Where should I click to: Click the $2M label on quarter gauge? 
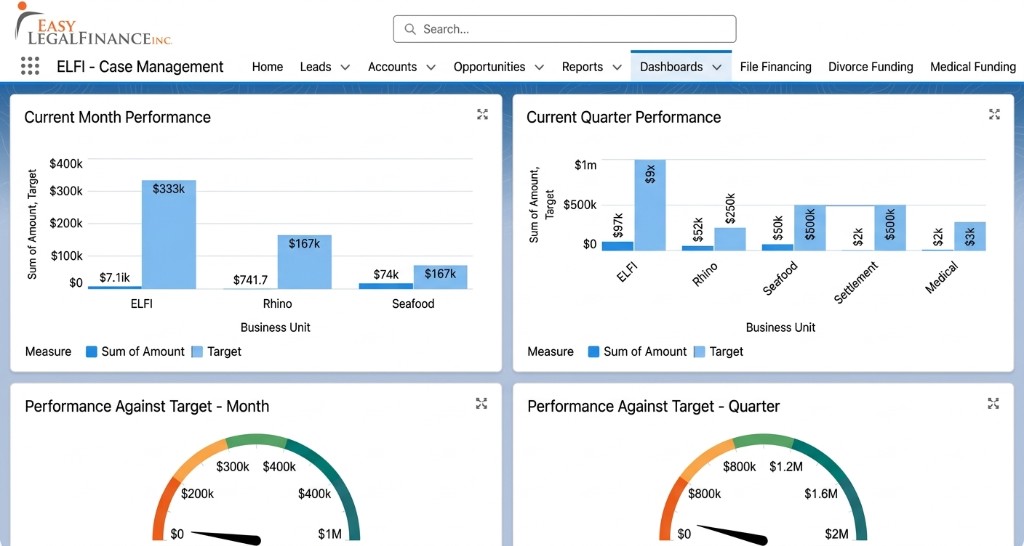tap(837, 534)
